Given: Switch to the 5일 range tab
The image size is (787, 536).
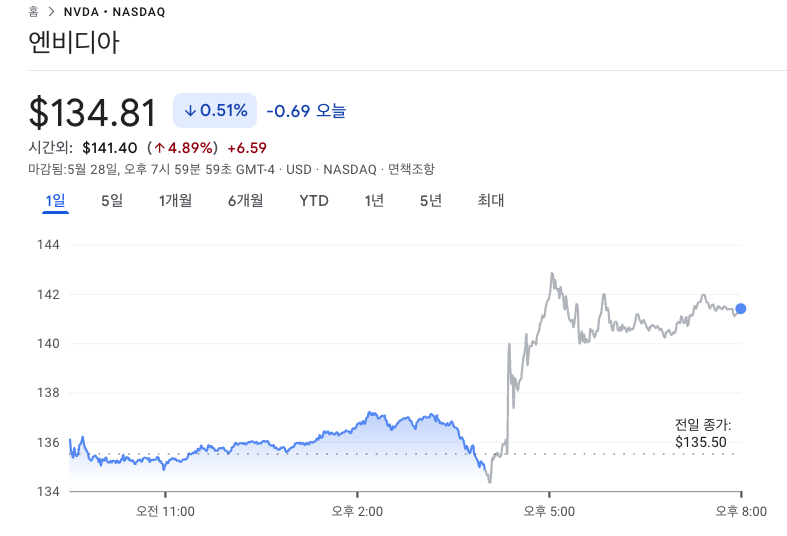Looking at the screenshot, I should click(x=112, y=200).
